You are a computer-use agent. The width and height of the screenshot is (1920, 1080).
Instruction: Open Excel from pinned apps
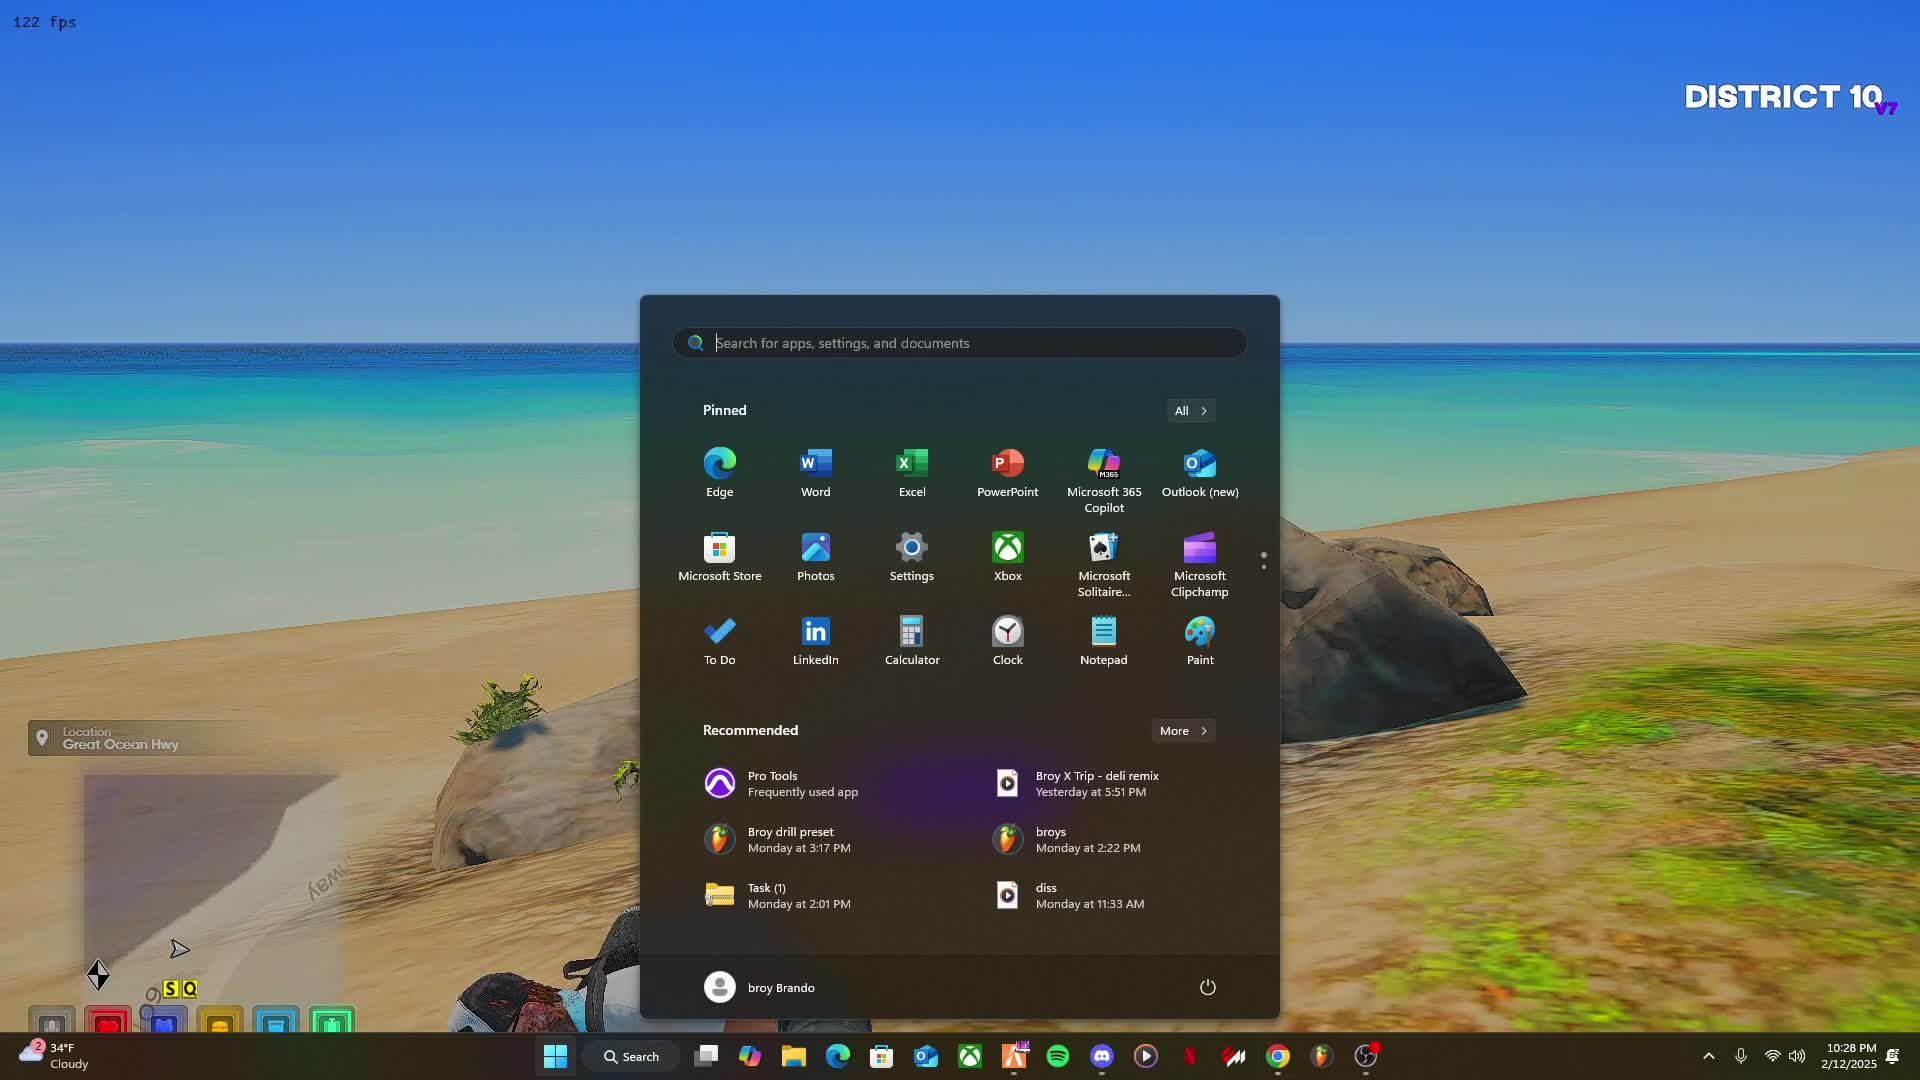[911, 473]
